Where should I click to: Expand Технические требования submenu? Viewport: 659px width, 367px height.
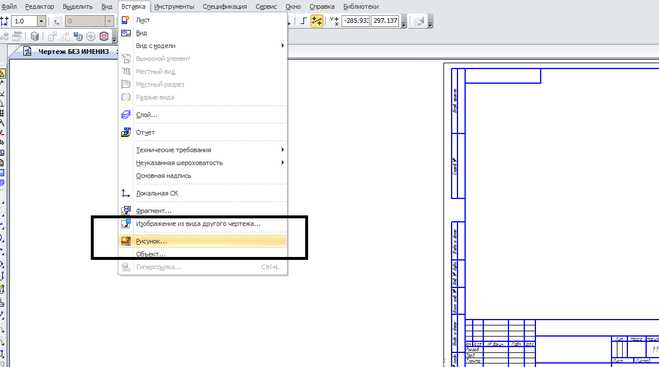(x=203, y=150)
